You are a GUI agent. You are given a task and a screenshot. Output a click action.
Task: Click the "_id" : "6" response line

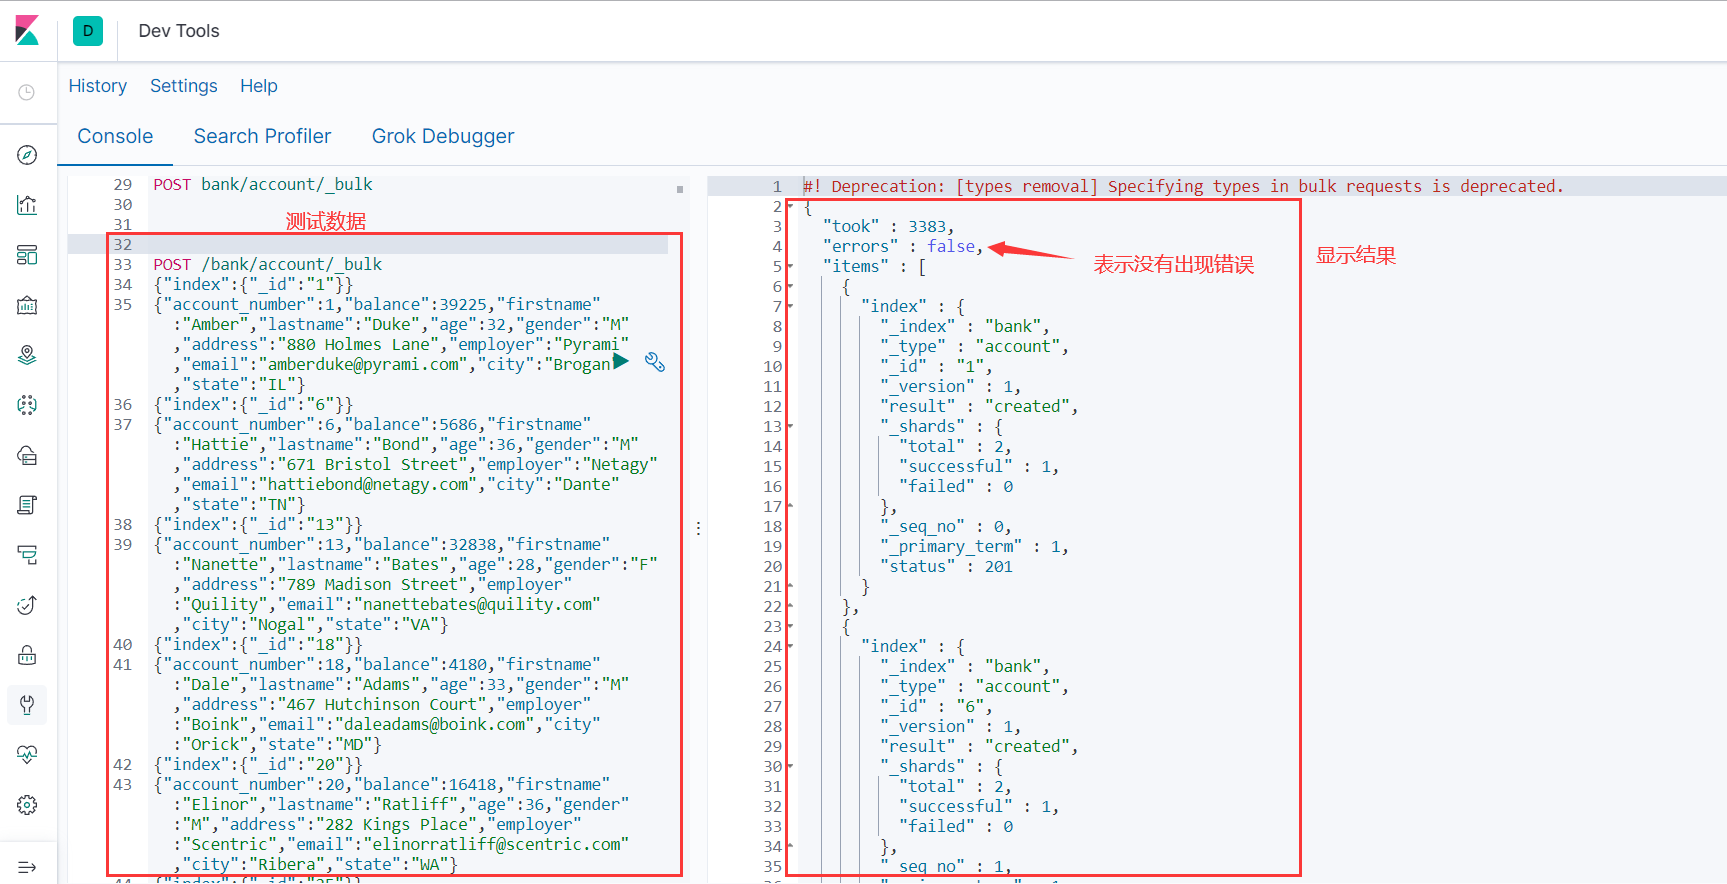(x=936, y=706)
